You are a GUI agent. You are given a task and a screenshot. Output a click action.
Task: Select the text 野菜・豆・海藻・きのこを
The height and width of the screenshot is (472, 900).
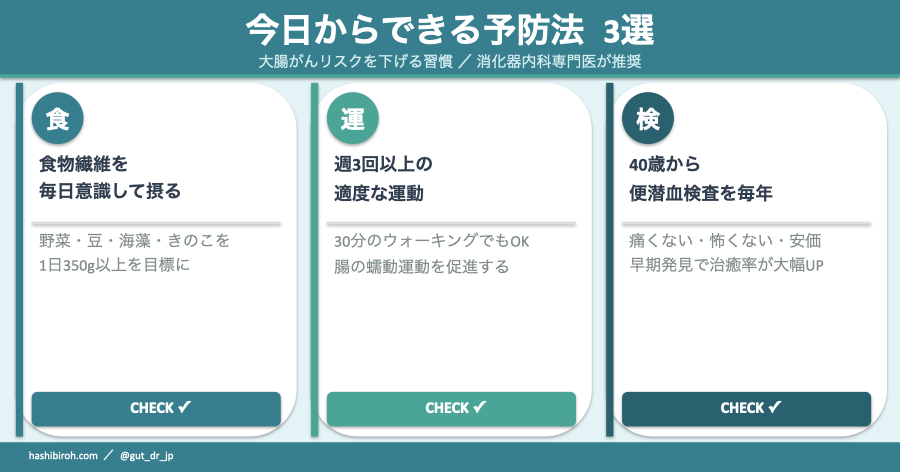coord(135,242)
